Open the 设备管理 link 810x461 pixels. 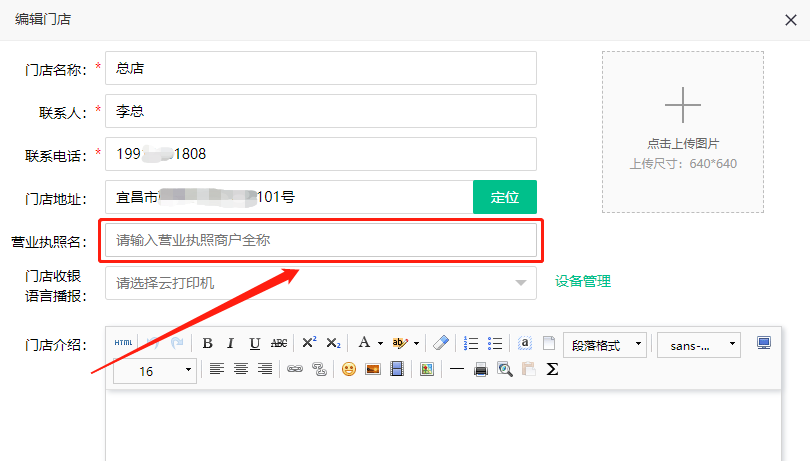click(583, 281)
